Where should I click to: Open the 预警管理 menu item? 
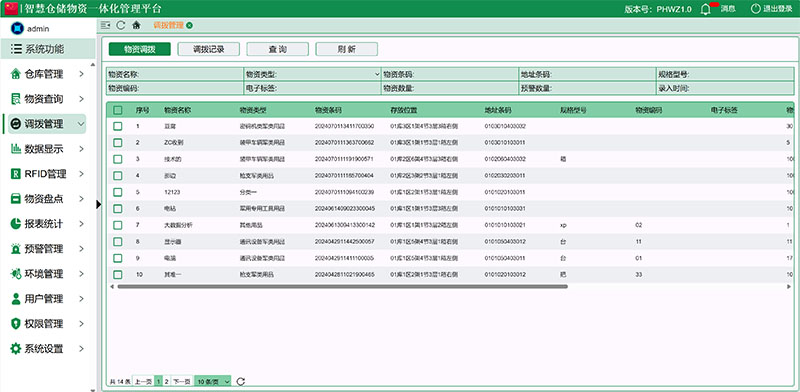[47, 249]
